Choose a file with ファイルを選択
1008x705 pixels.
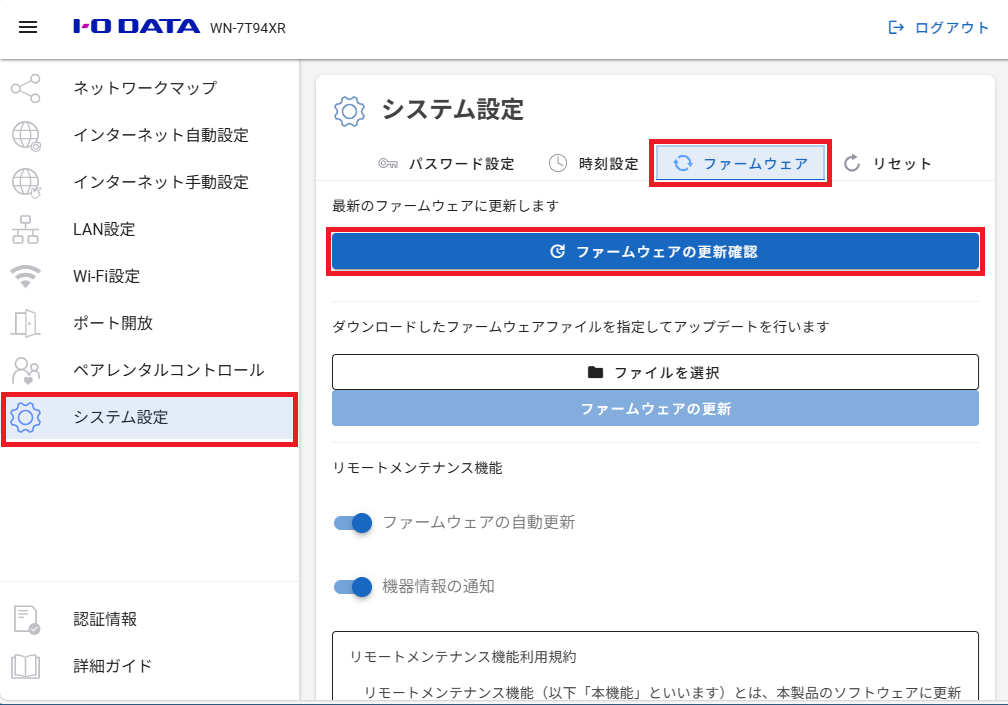655,372
